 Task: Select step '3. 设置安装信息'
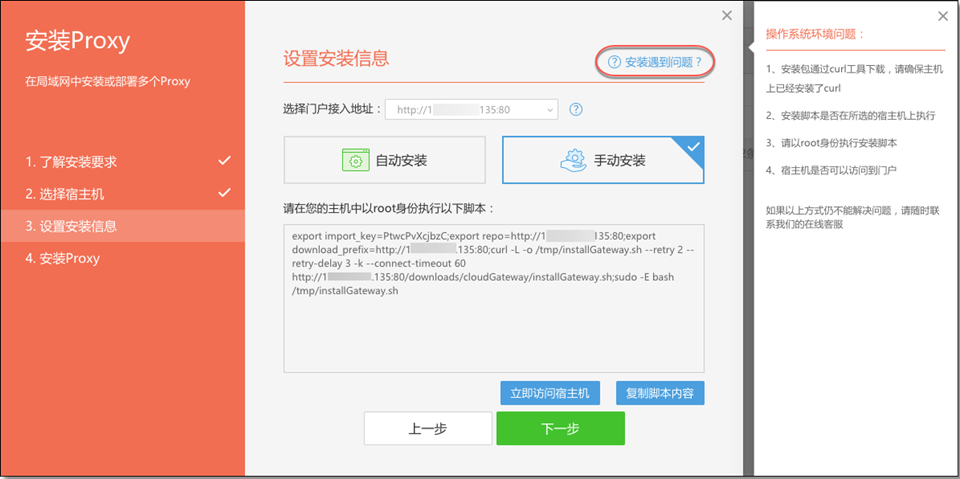coord(122,226)
